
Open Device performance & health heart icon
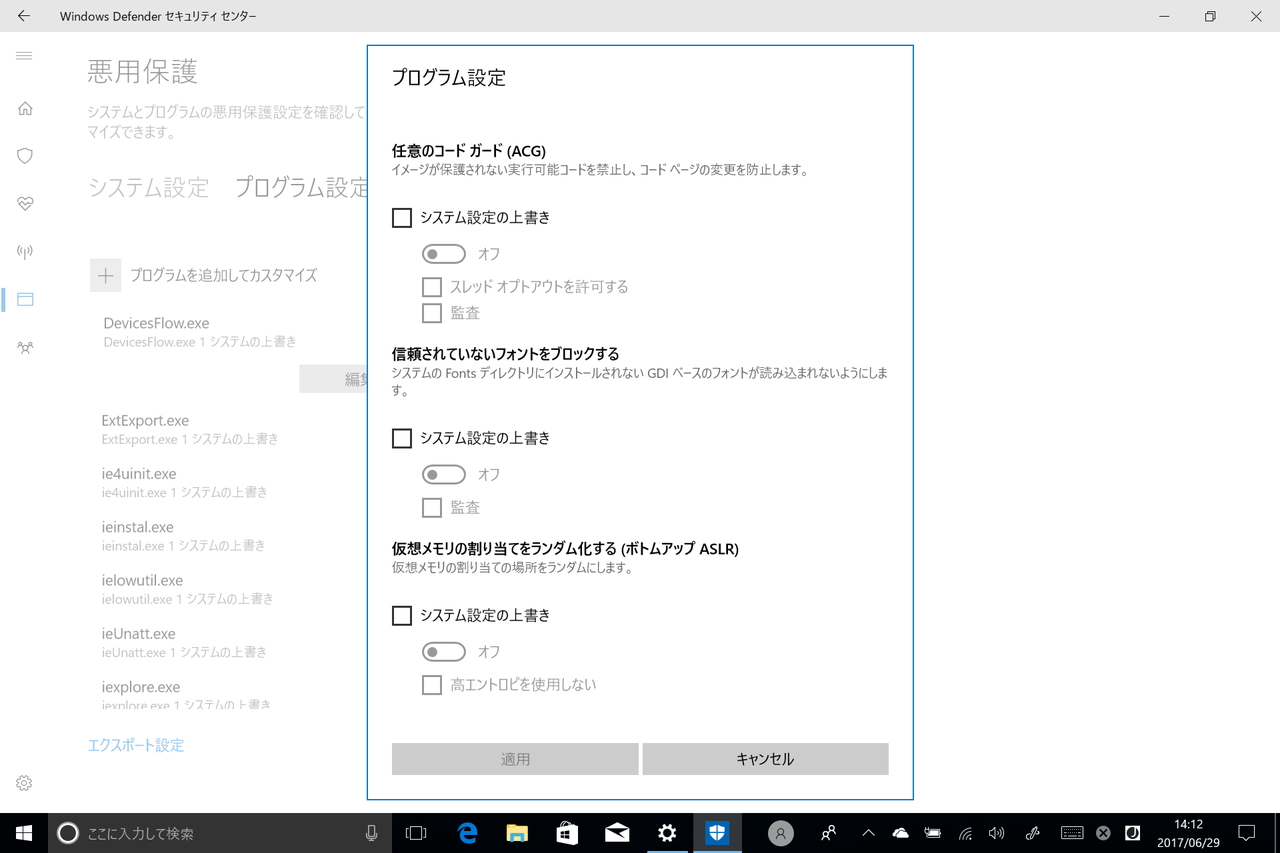coord(23,204)
